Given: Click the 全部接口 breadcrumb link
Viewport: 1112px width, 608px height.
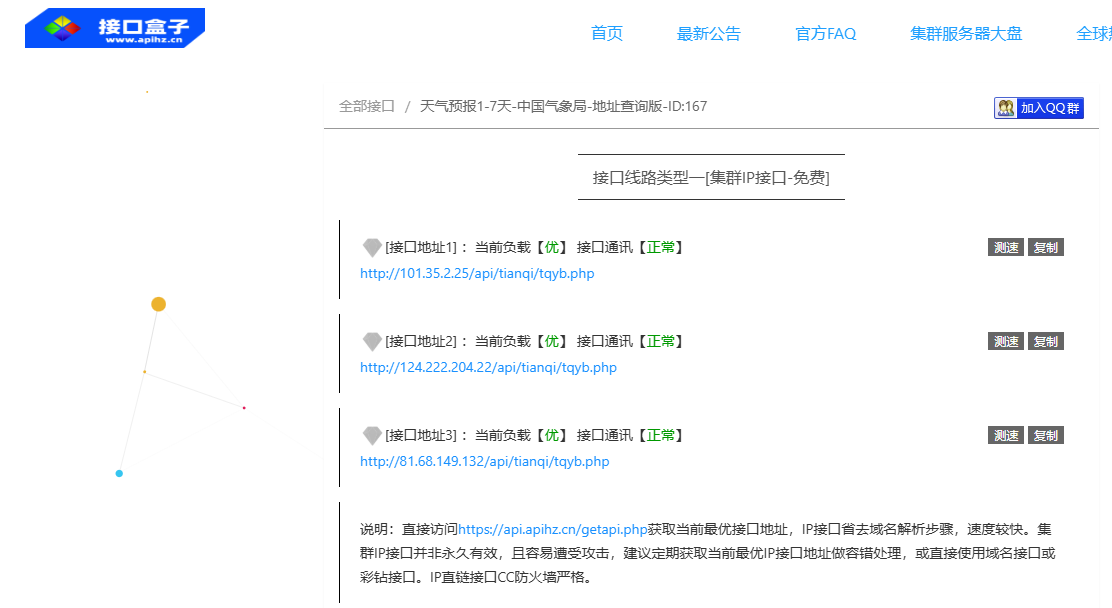Looking at the screenshot, I should [x=367, y=106].
